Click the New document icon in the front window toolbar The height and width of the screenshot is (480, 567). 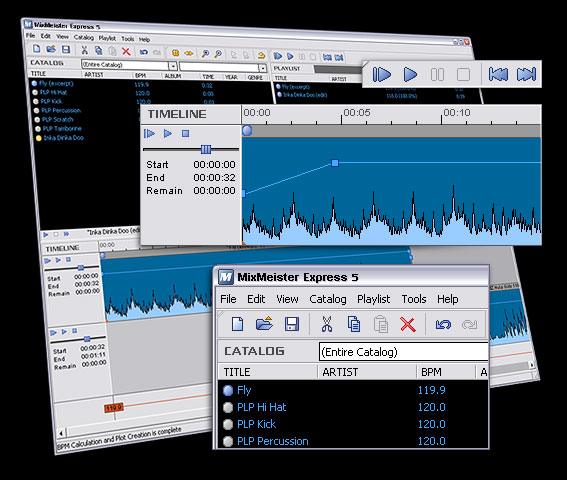237,324
